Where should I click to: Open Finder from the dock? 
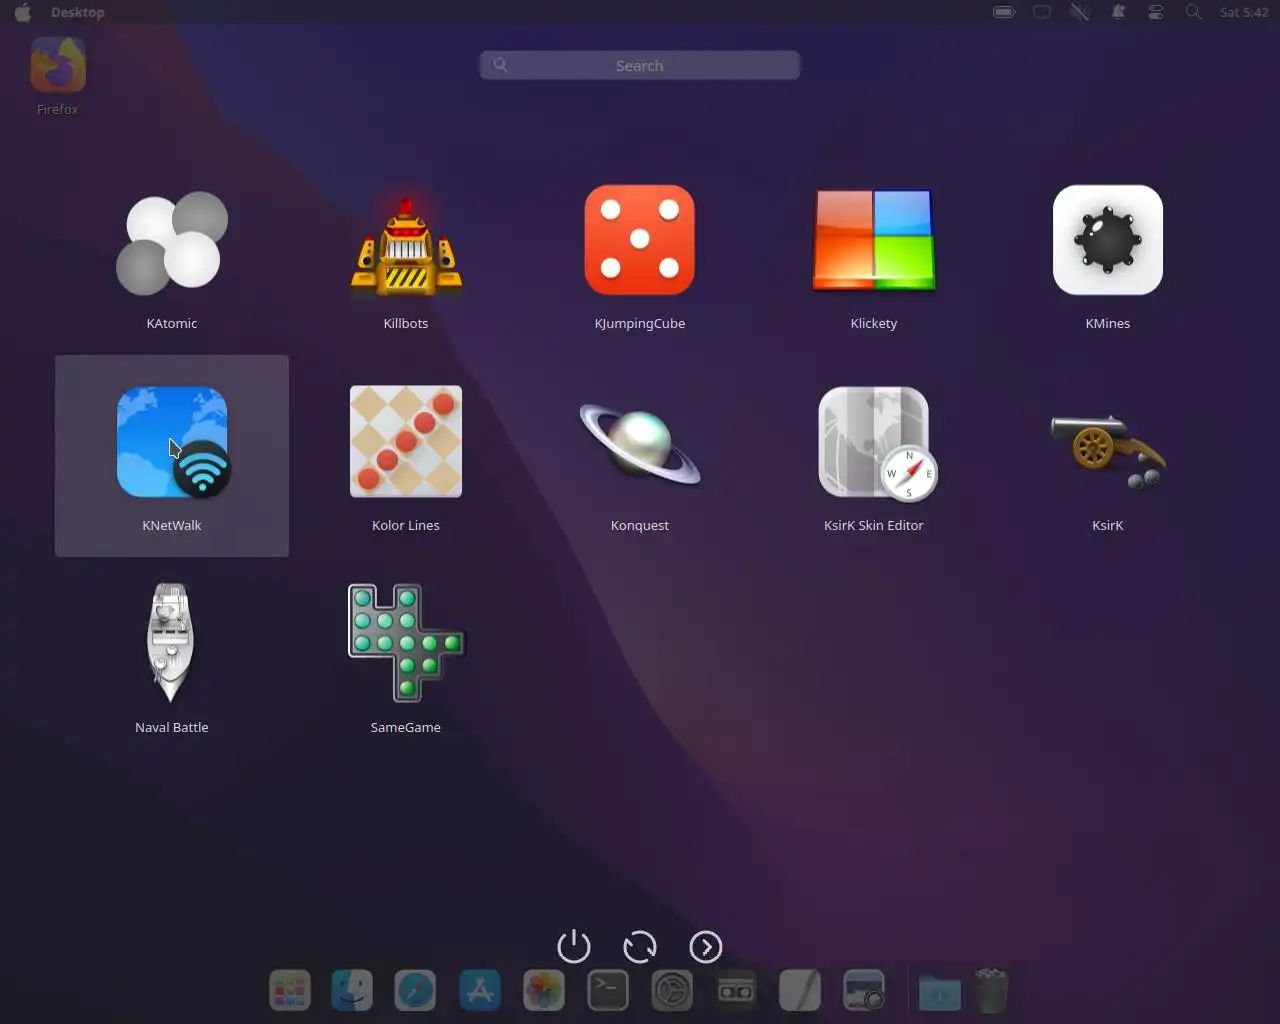pyautogui.click(x=352, y=991)
